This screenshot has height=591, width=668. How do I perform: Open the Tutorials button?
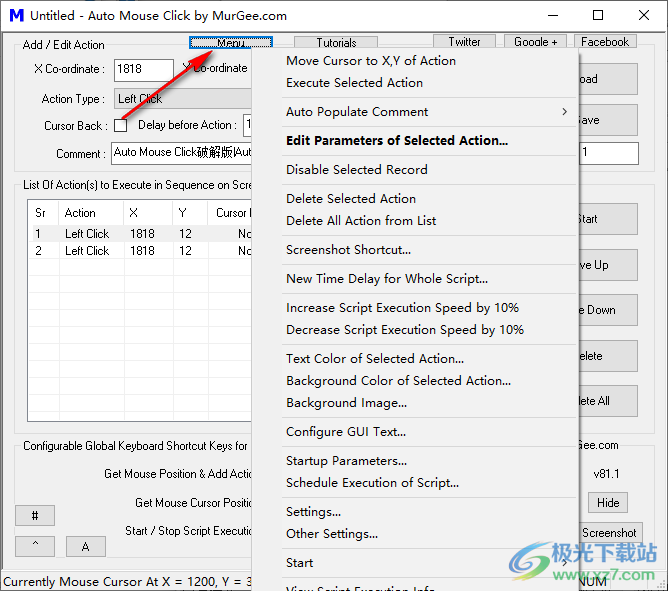point(336,43)
